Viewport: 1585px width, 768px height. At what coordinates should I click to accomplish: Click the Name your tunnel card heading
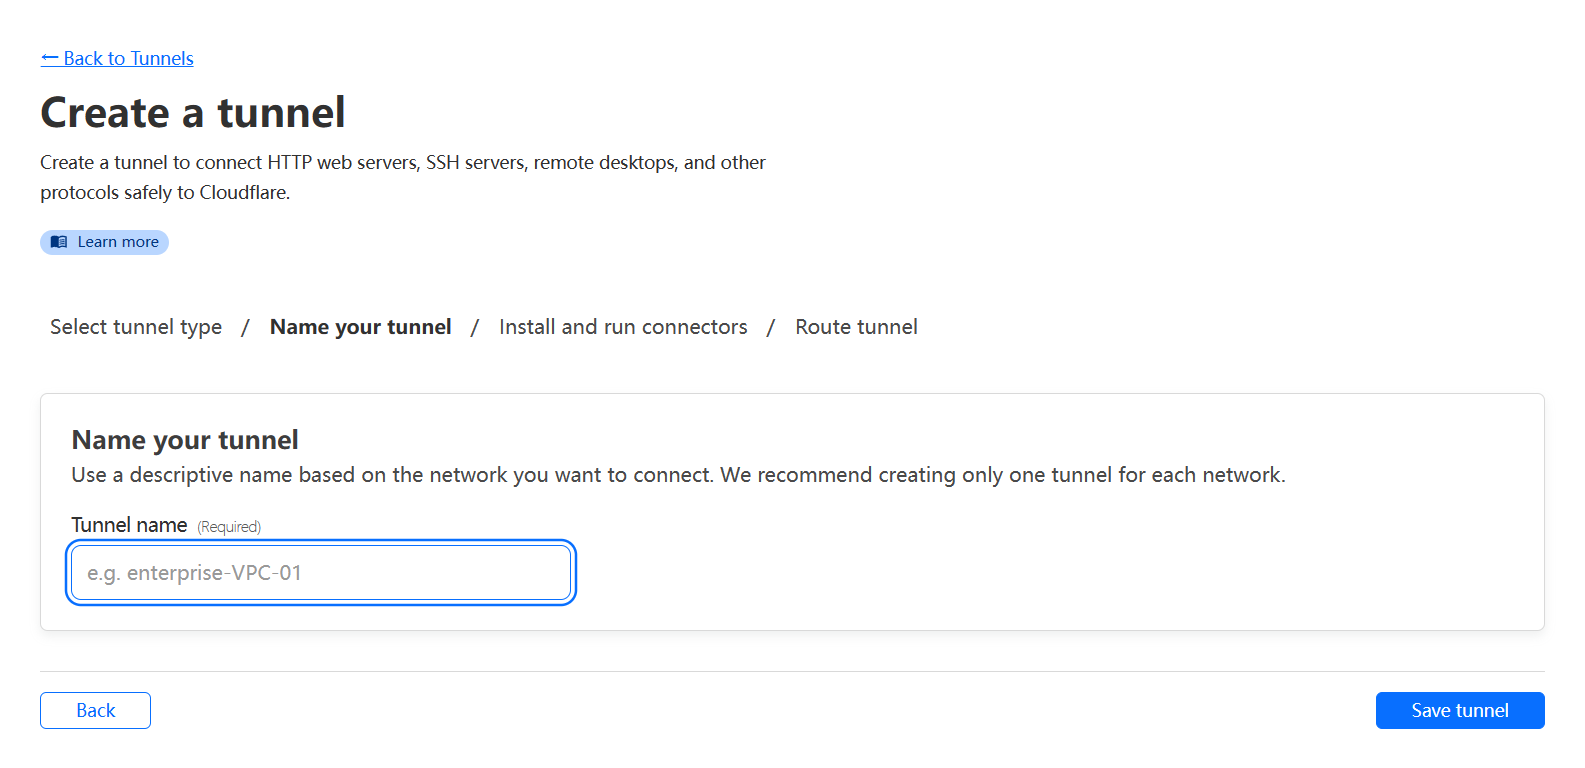pos(185,440)
